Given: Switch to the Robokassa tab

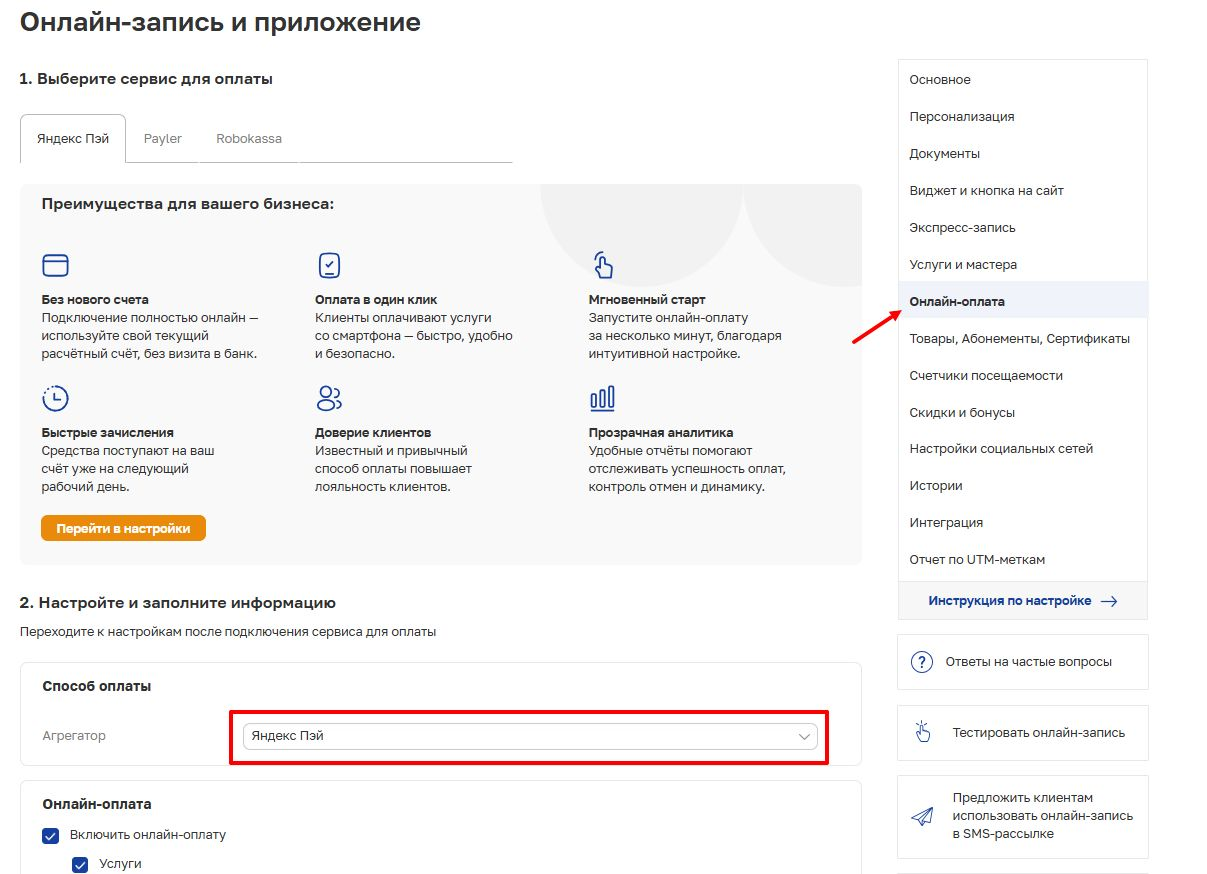Looking at the screenshot, I should click(x=249, y=139).
